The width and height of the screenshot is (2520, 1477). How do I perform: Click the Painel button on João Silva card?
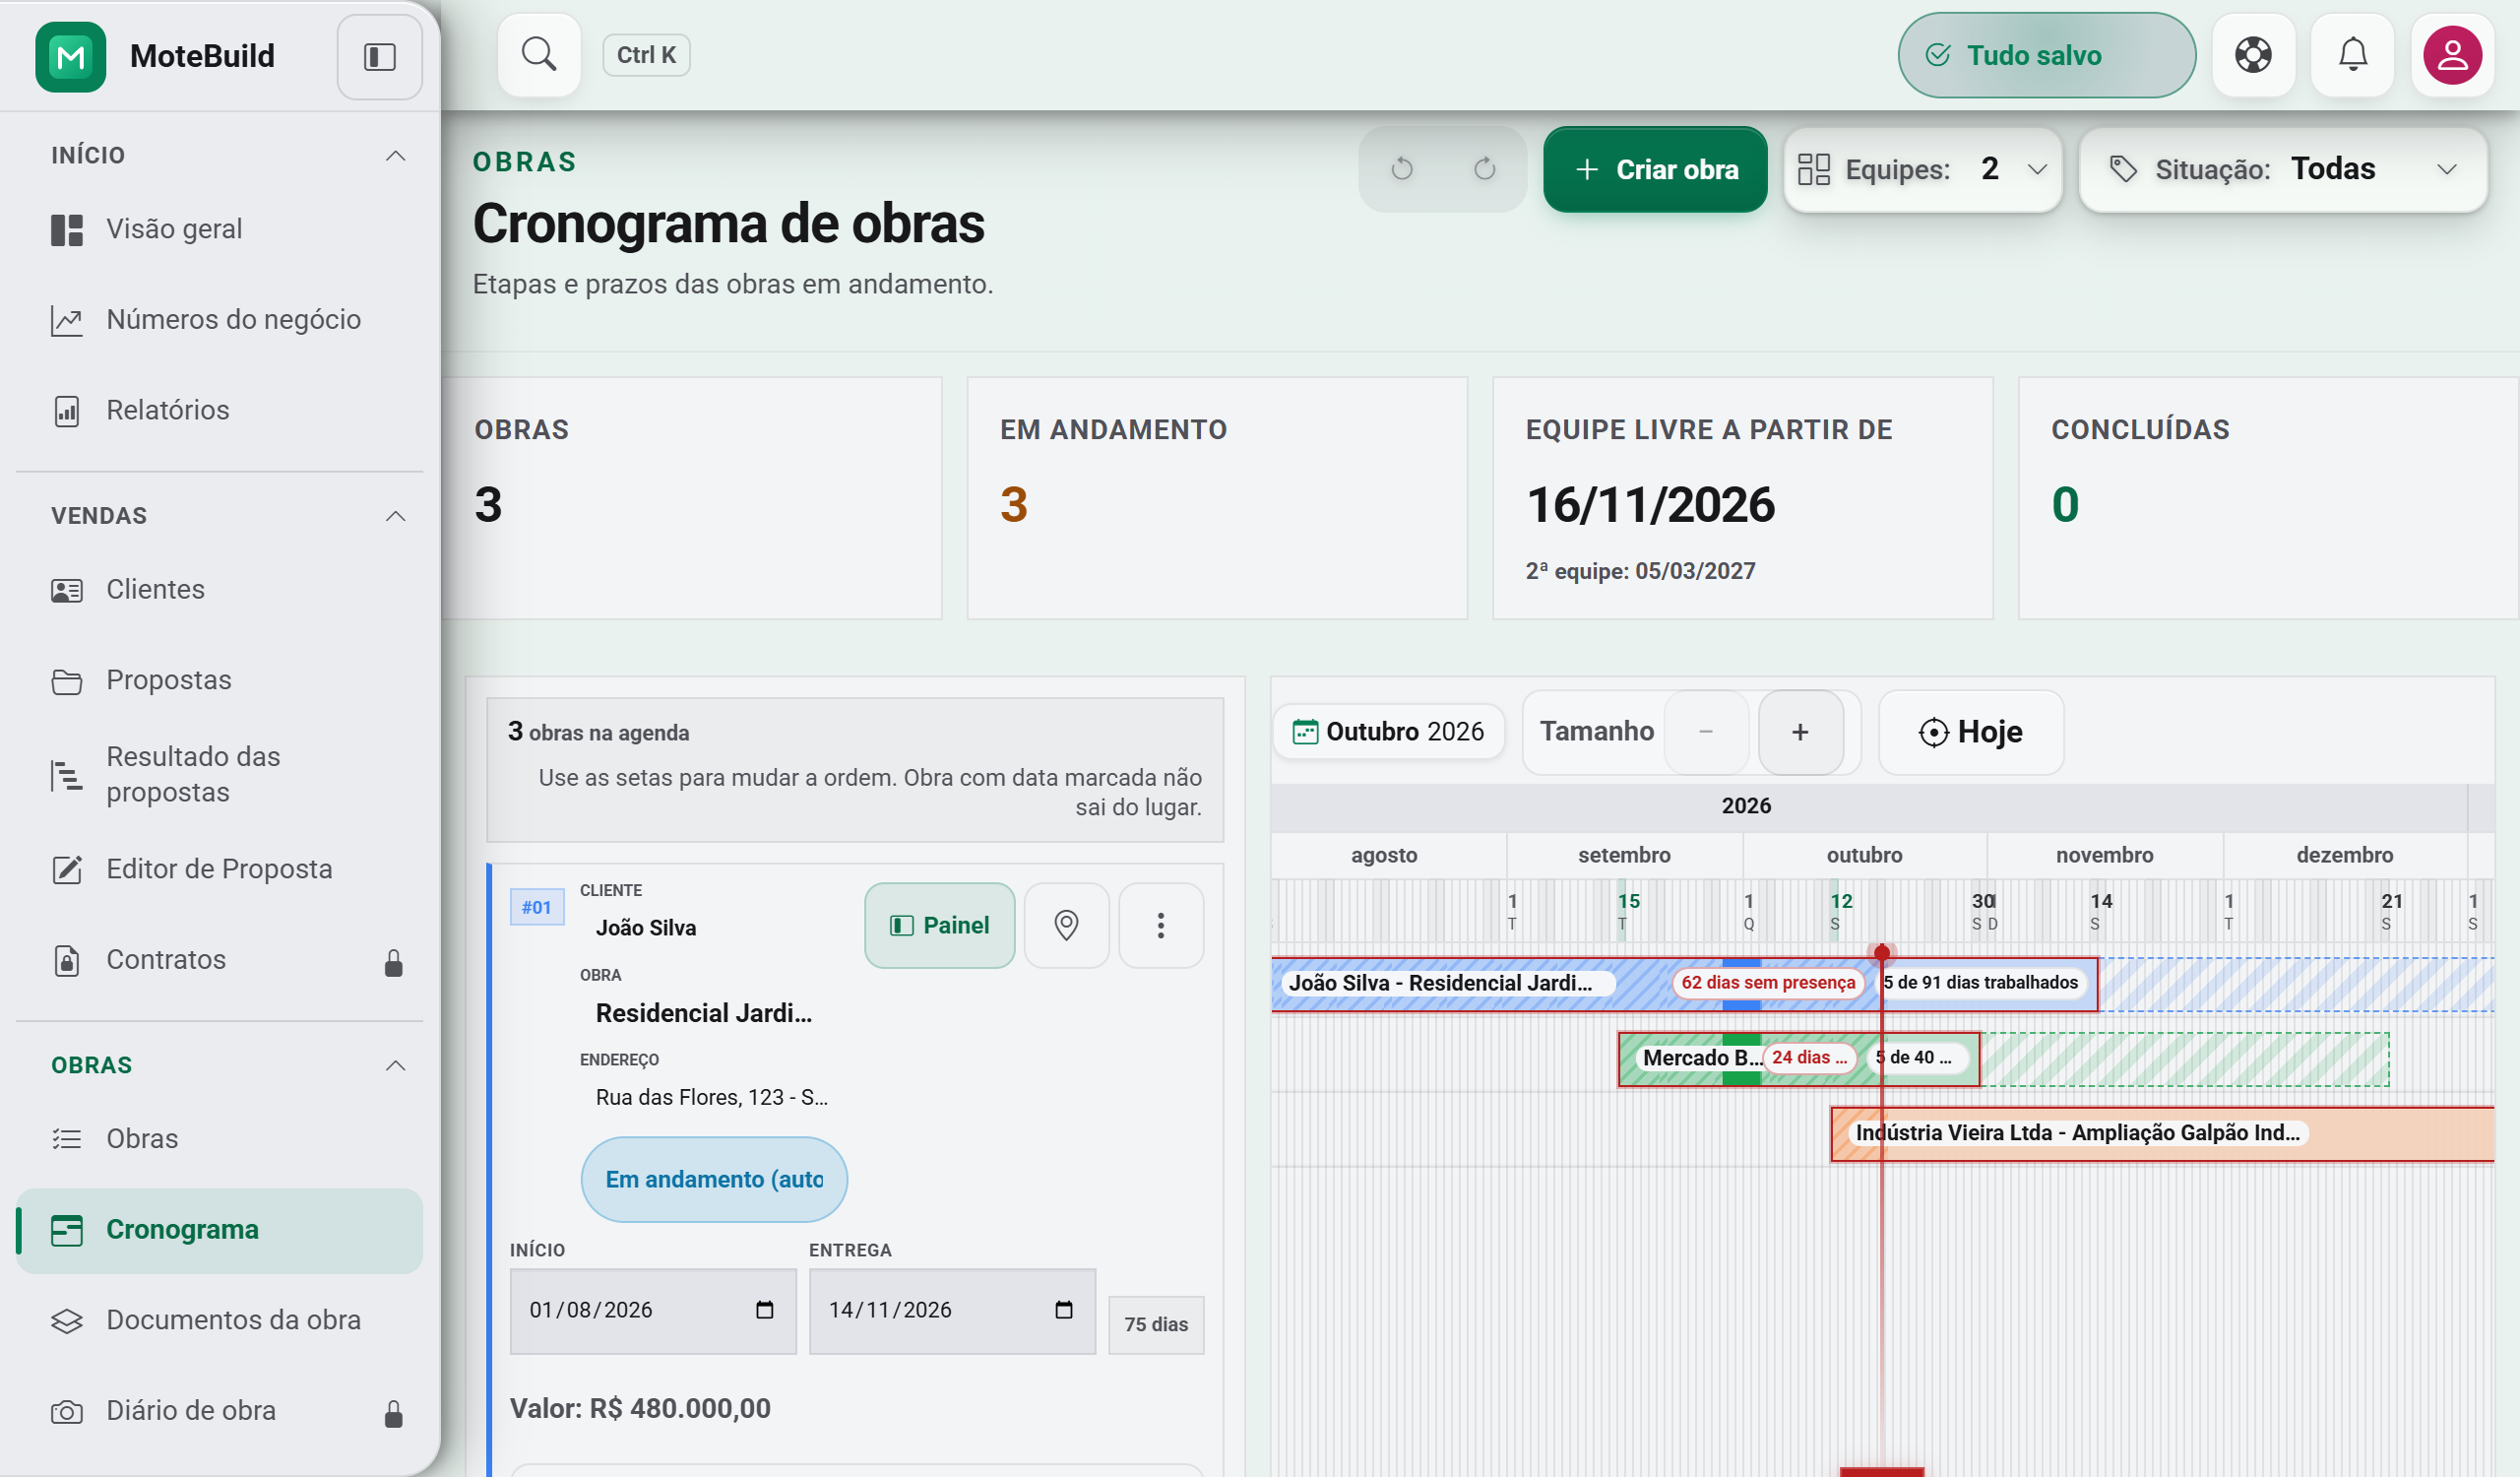tap(939, 925)
